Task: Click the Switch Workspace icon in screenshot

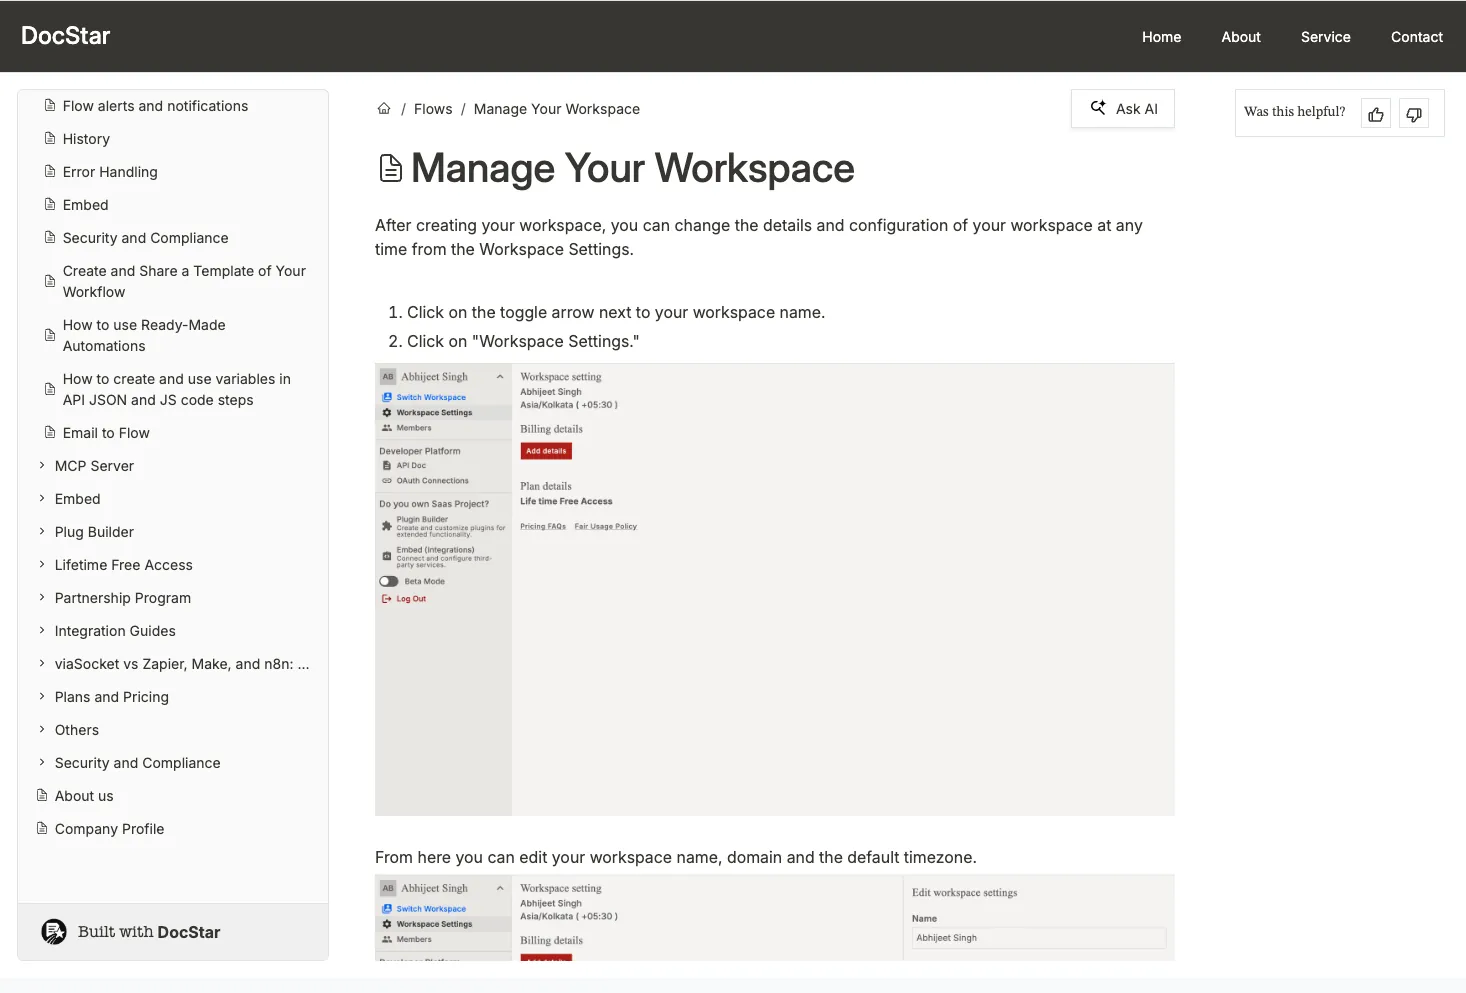Action: (387, 397)
